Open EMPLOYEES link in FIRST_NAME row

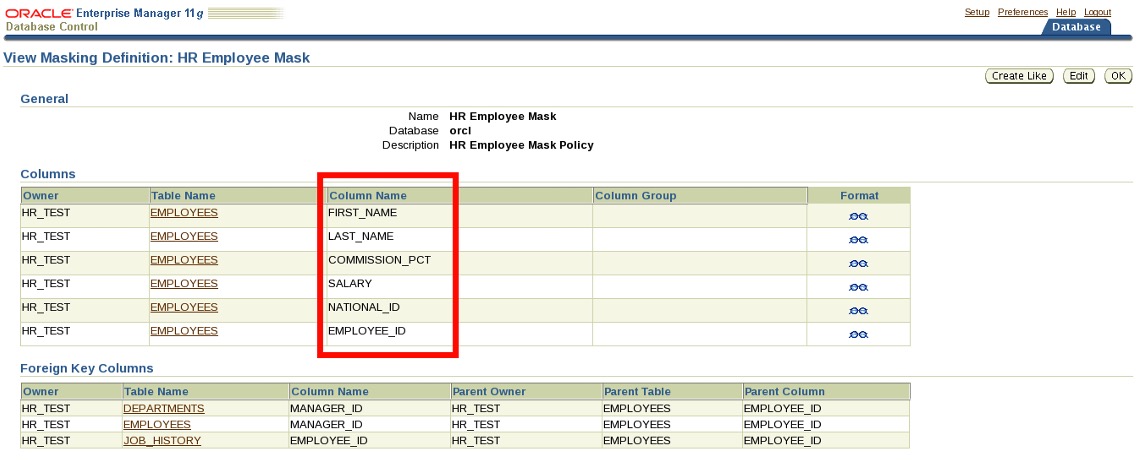[183, 213]
